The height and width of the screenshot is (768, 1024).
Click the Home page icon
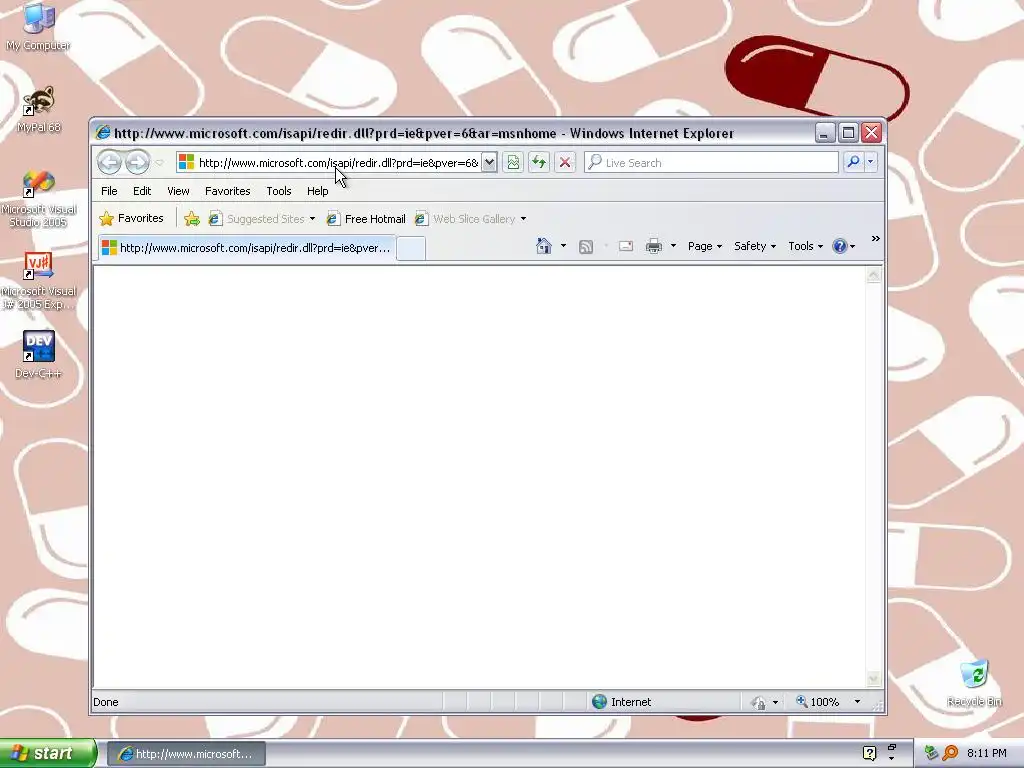[543, 246]
